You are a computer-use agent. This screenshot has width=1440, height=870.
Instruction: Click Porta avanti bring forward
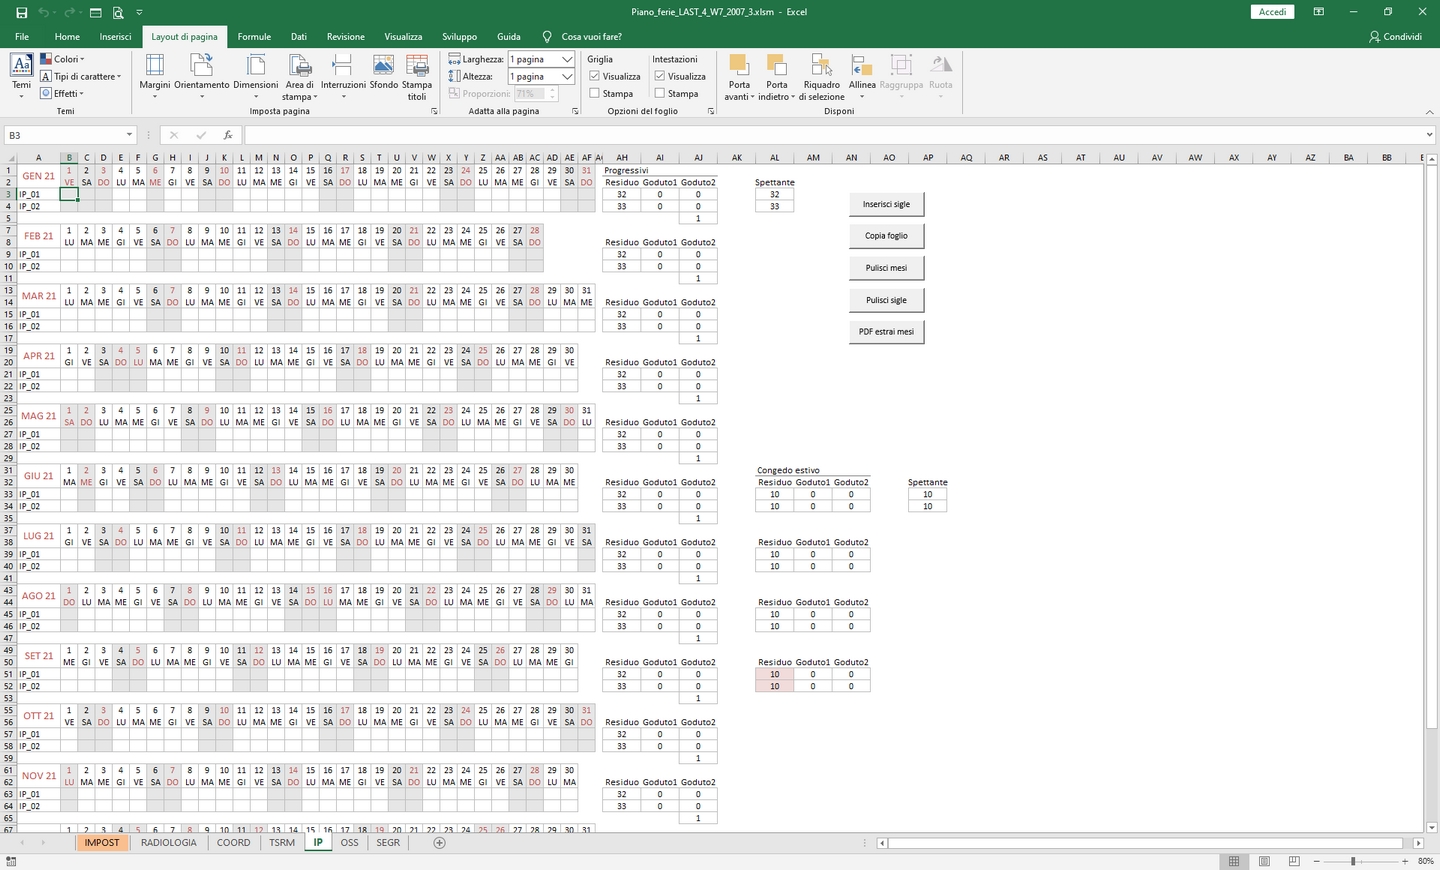739,77
